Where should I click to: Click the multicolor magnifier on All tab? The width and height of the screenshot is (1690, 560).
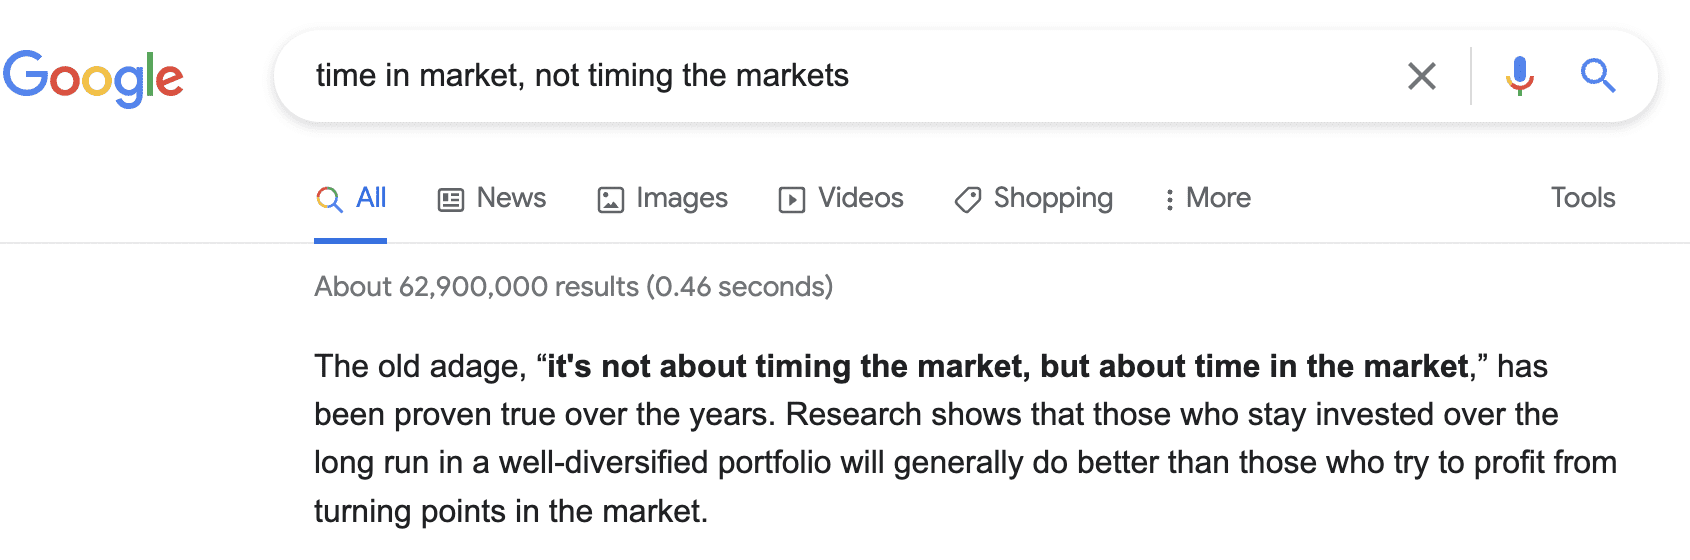329,199
